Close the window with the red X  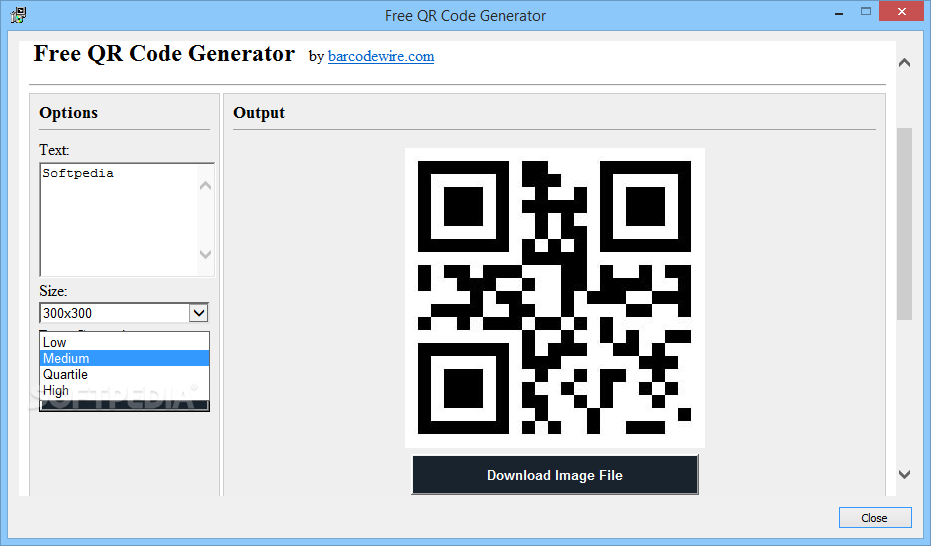[901, 12]
